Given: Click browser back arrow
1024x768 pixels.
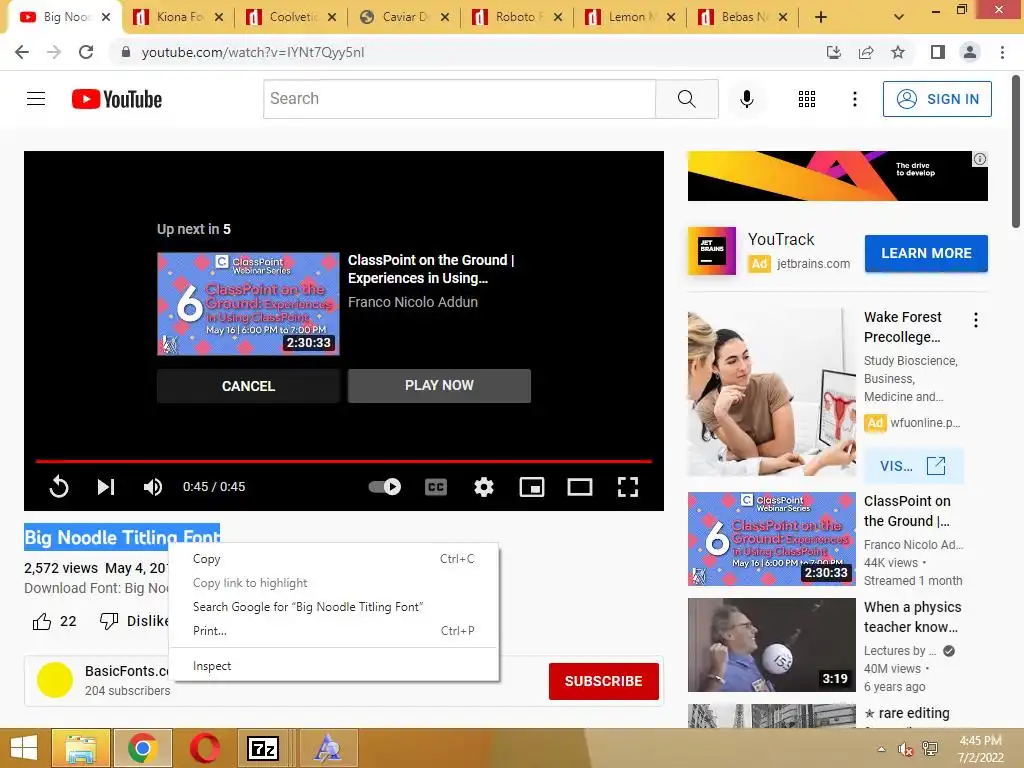Looking at the screenshot, I should coord(22,52).
